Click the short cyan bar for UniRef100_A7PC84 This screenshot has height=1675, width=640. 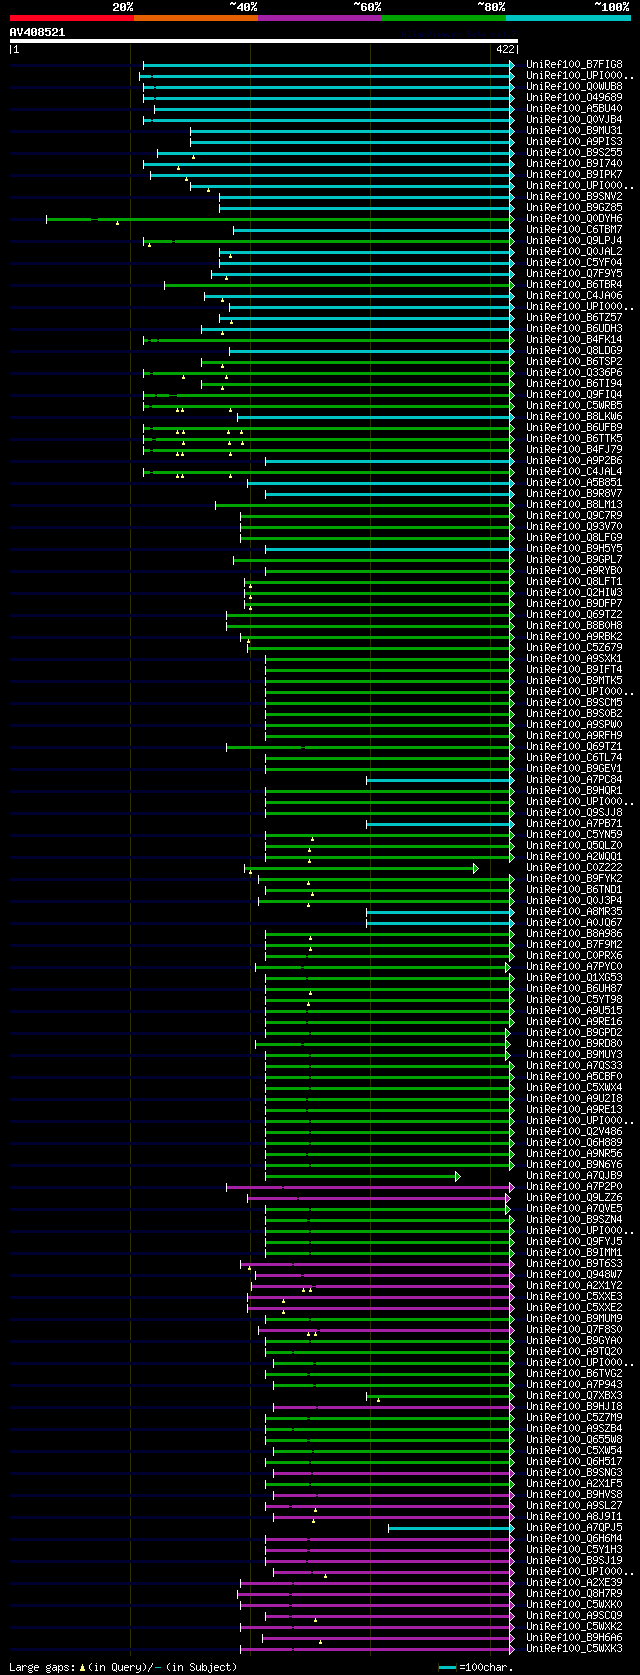pyautogui.click(x=440, y=780)
